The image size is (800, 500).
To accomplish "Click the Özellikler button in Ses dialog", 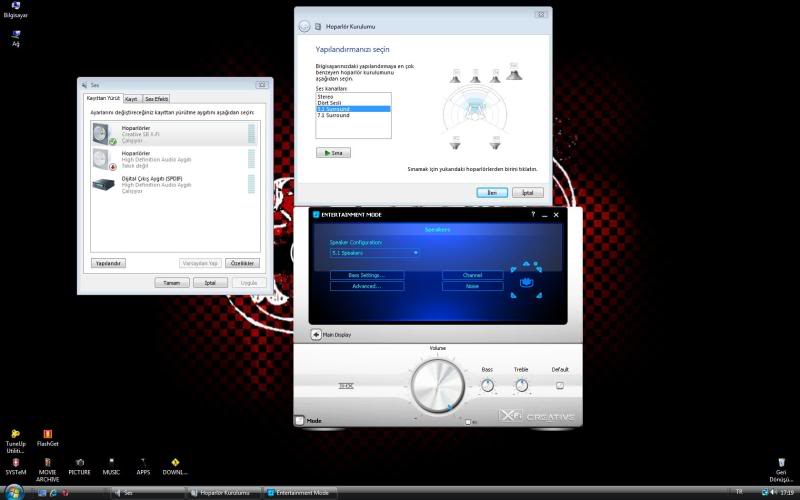I will click(x=242, y=263).
